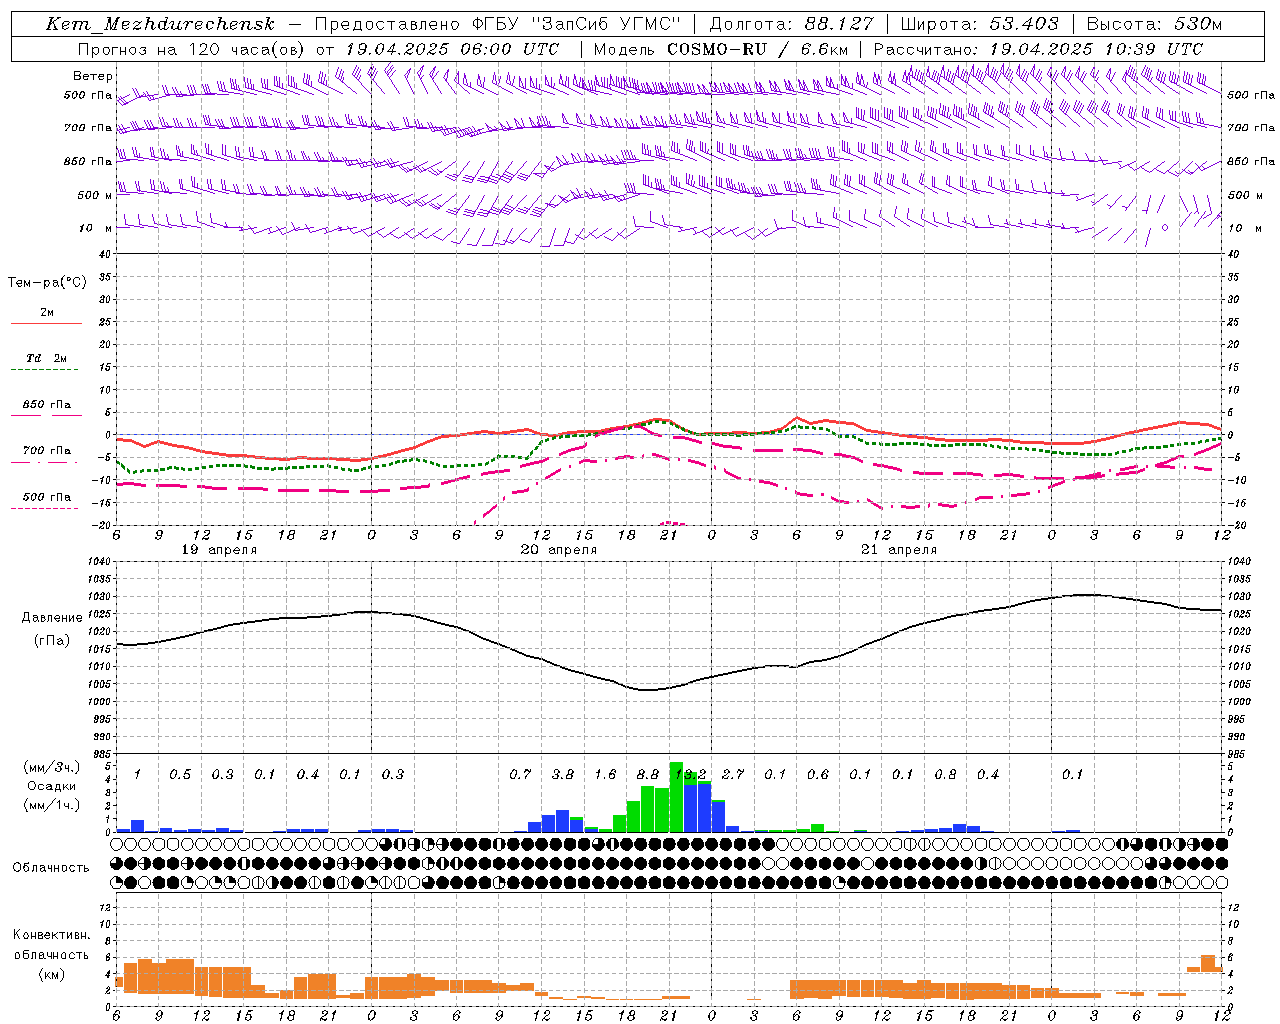Click the 1.6 precipitation total

(605, 775)
